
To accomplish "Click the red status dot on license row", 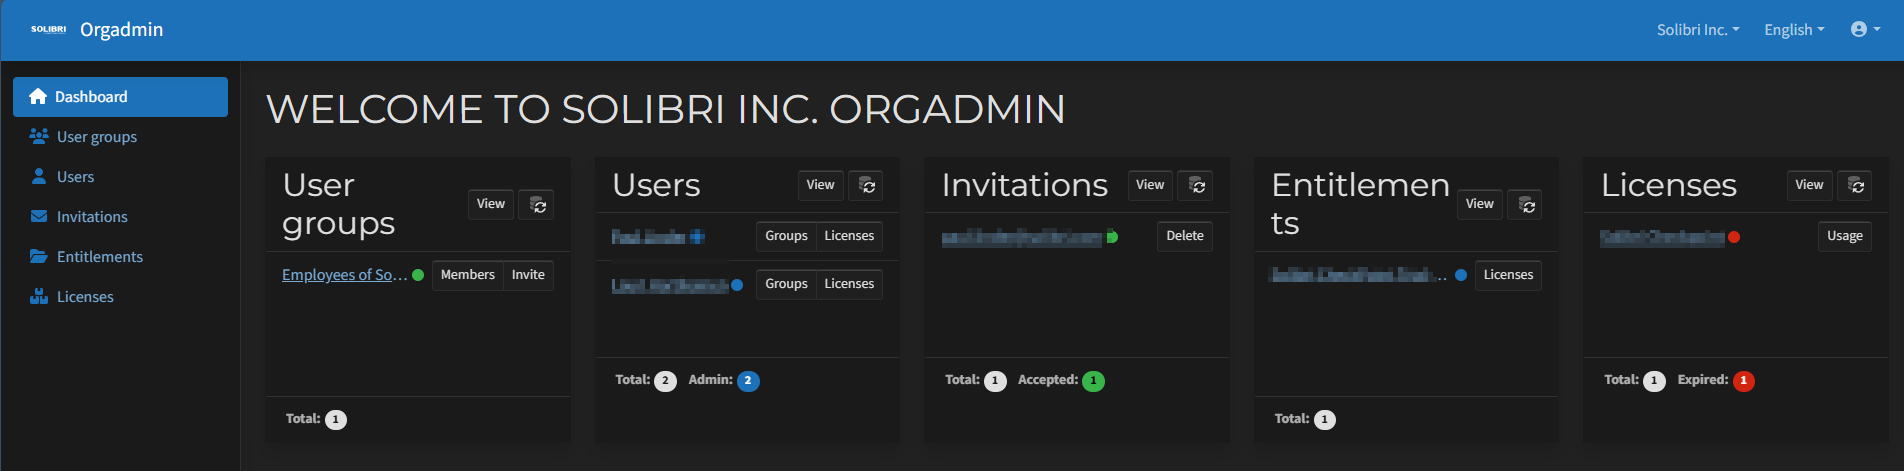I will point(1734,237).
